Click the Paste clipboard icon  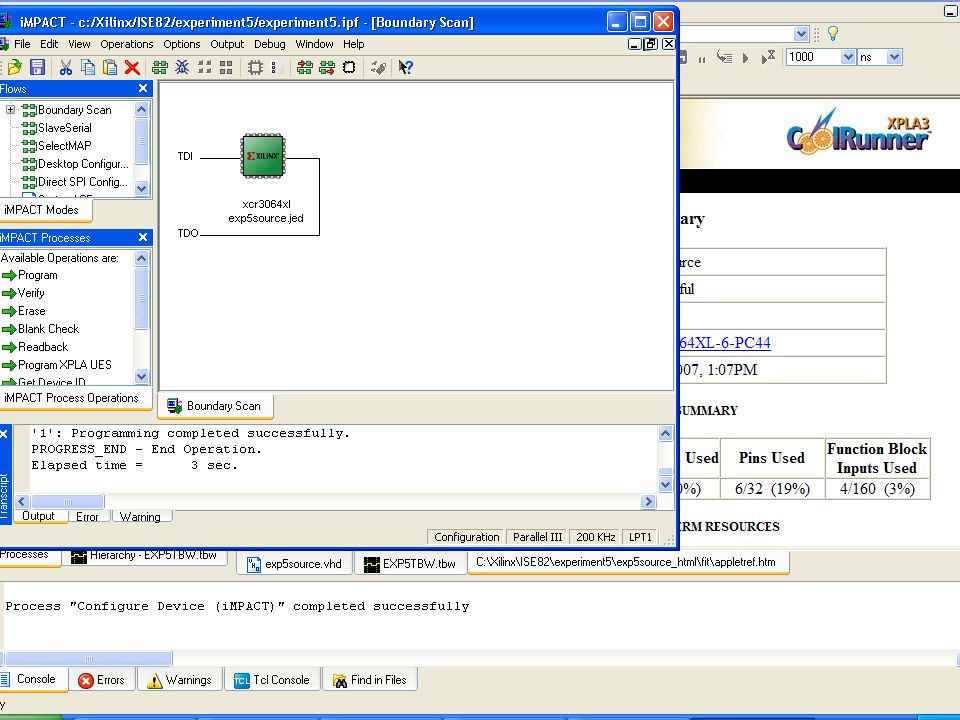click(x=110, y=67)
